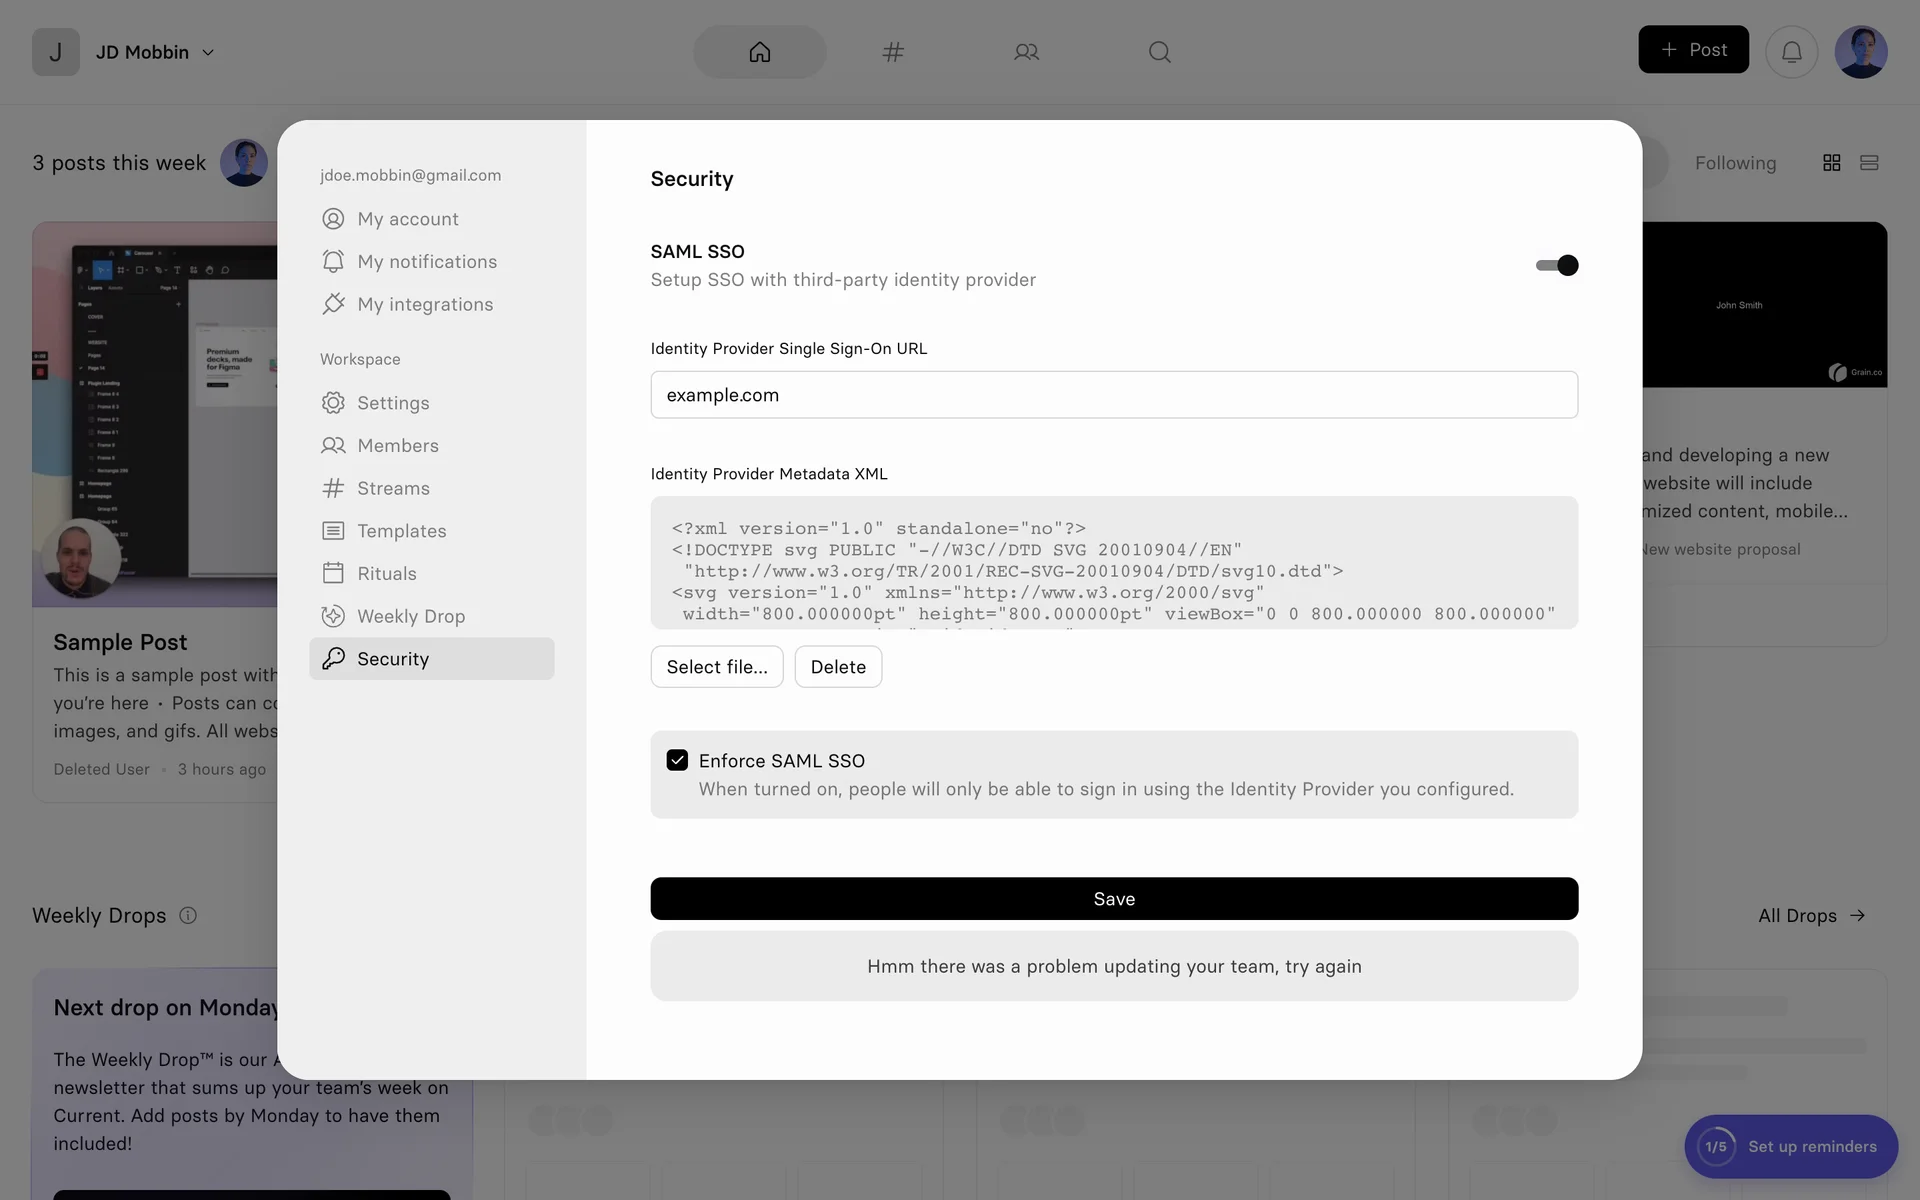
Task: Select Weekly Drop in workspace sidebar
Action: (410, 616)
